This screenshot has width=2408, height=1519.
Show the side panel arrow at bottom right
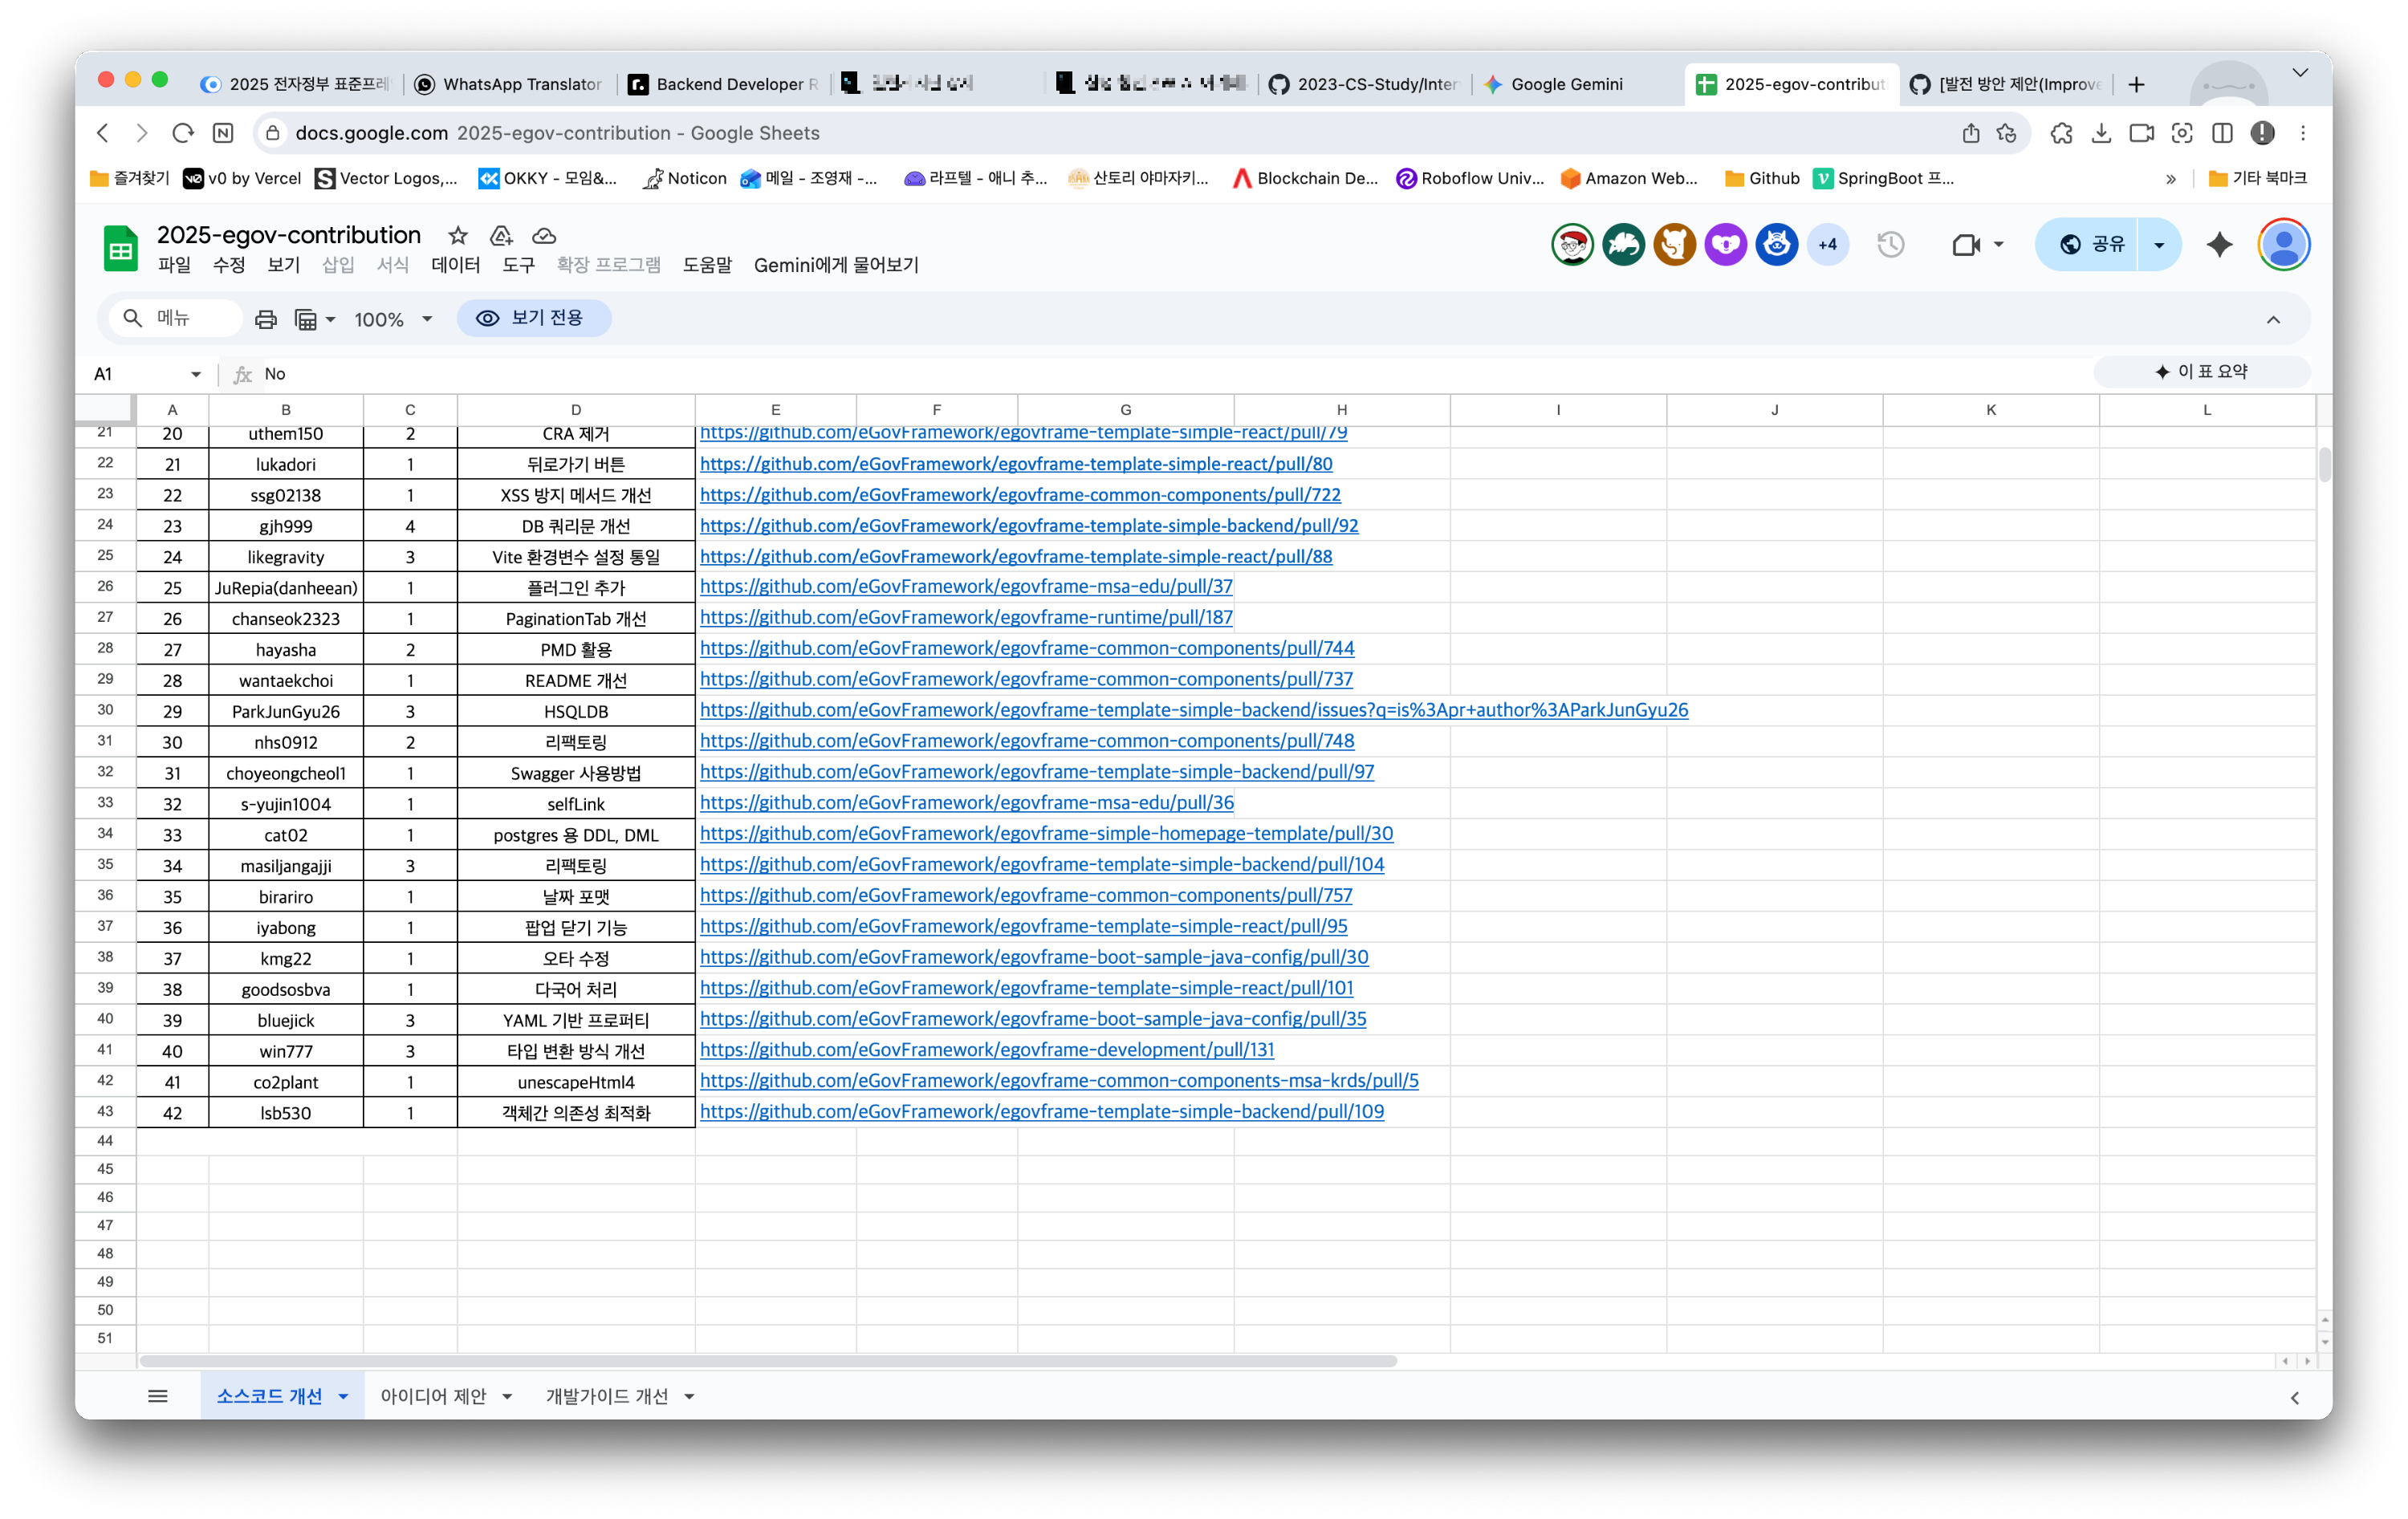coord(2295,1398)
